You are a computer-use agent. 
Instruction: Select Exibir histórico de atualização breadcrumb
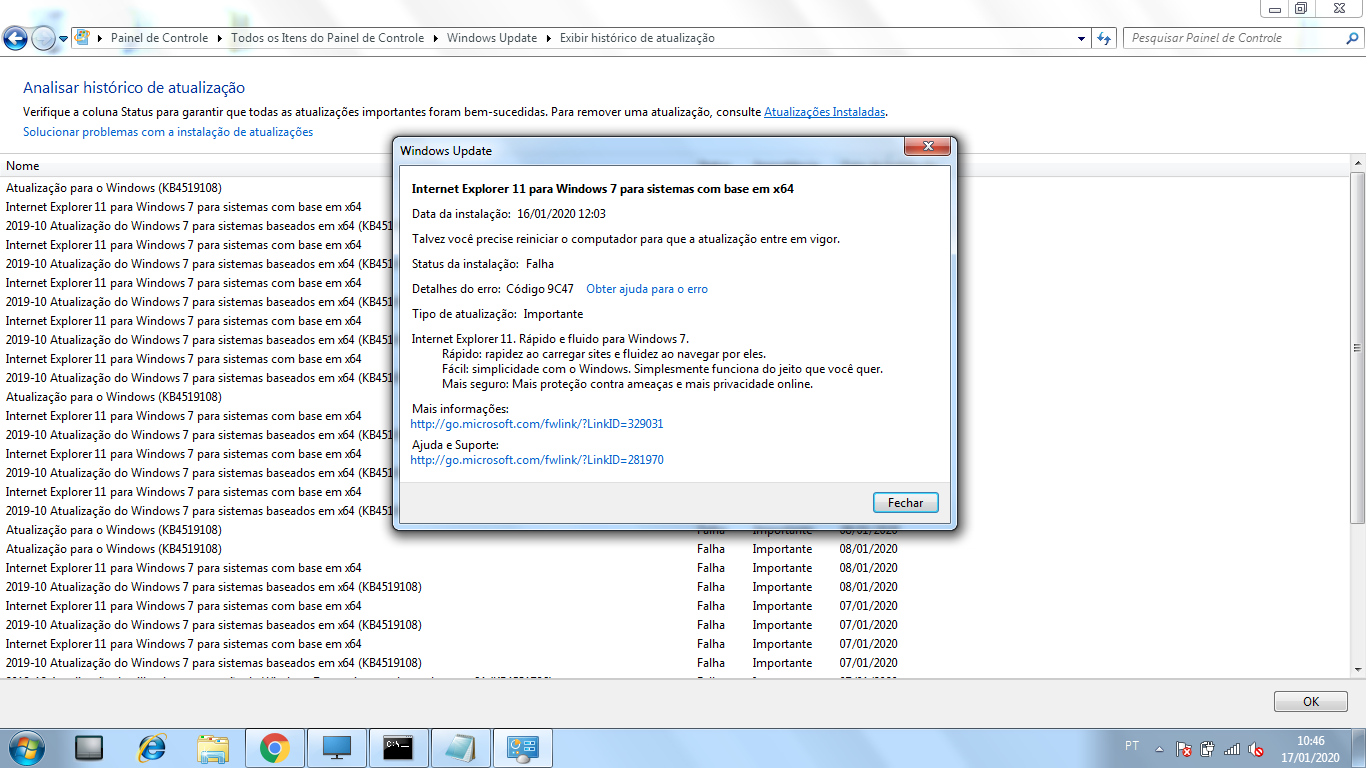pos(637,38)
